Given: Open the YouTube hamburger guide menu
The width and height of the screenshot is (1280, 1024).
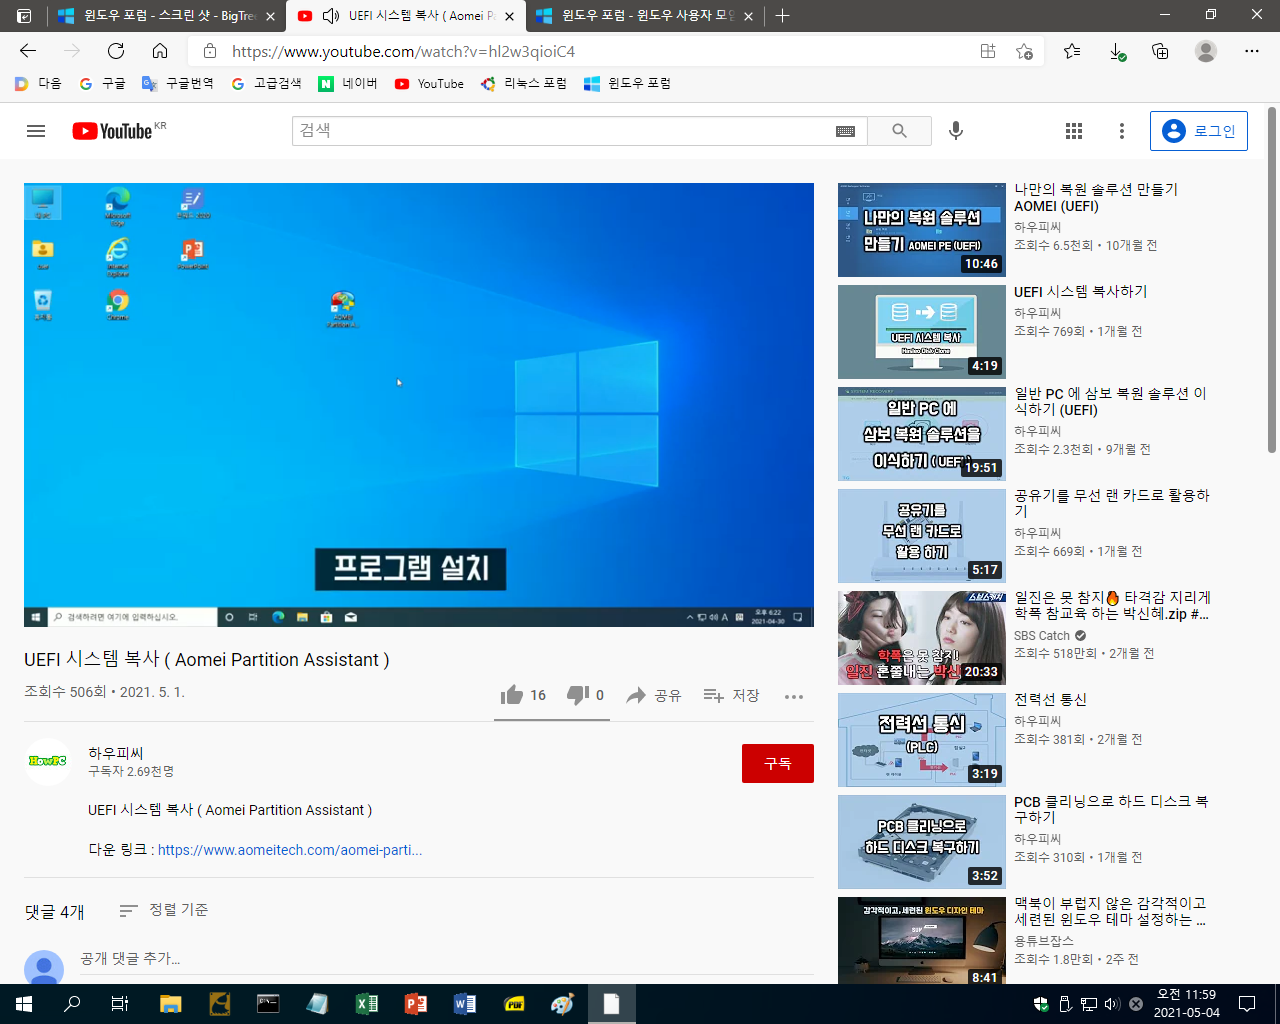Looking at the screenshot, I should click(36, 131).
